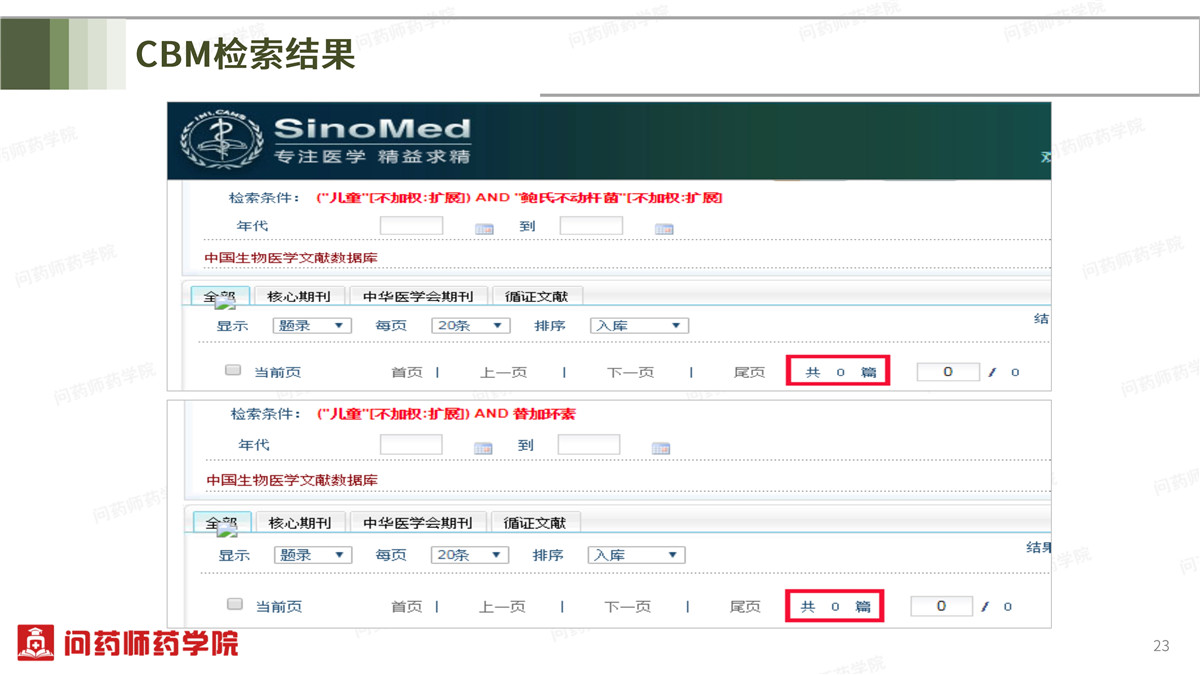This screenshot has width=1200, height=675.
Task: Open end-year calendar icon in the 鲍氏不动杆菌 search
Action: pyautogui.click(x=664, y=229)
